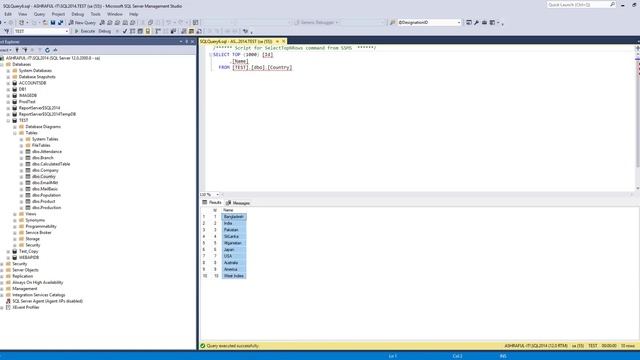Click the Cut toolbar icon

(142, 22)
